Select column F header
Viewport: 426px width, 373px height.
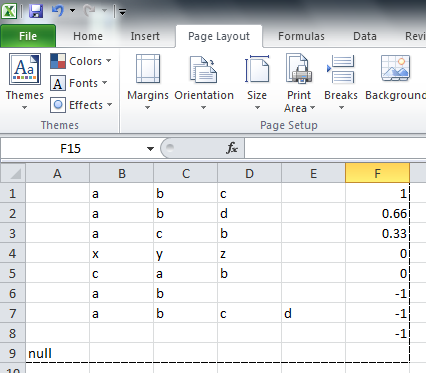coord(377,173)
